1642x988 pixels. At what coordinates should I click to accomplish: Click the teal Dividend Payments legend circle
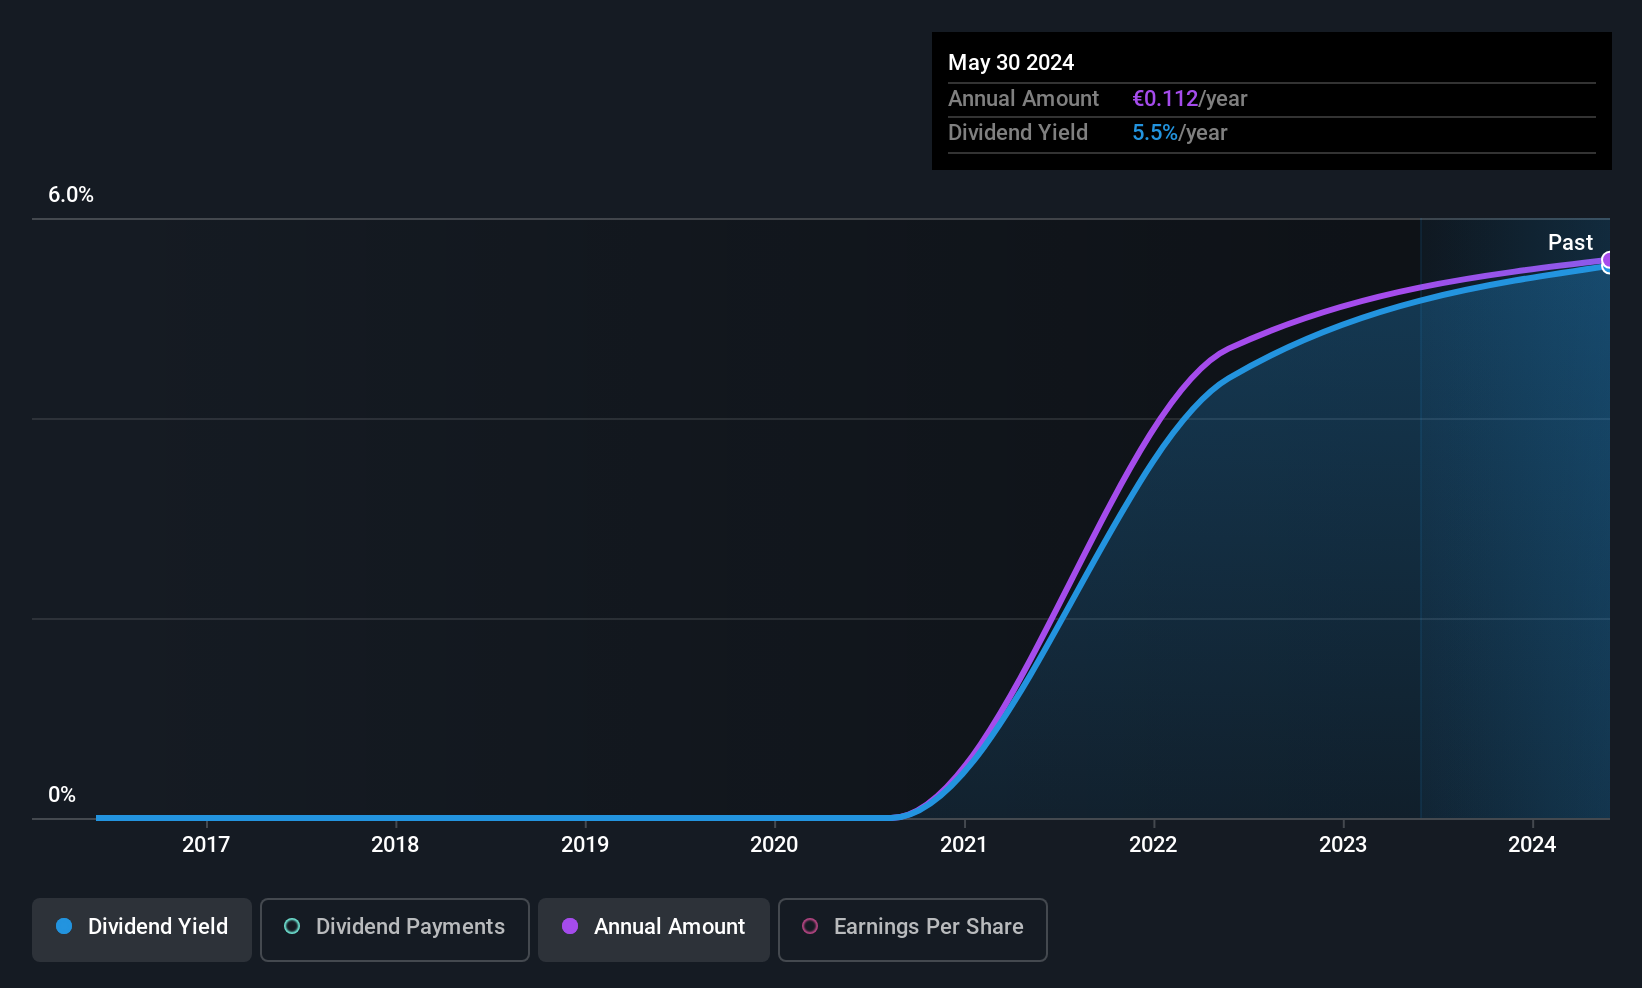[x=292, y=926]
